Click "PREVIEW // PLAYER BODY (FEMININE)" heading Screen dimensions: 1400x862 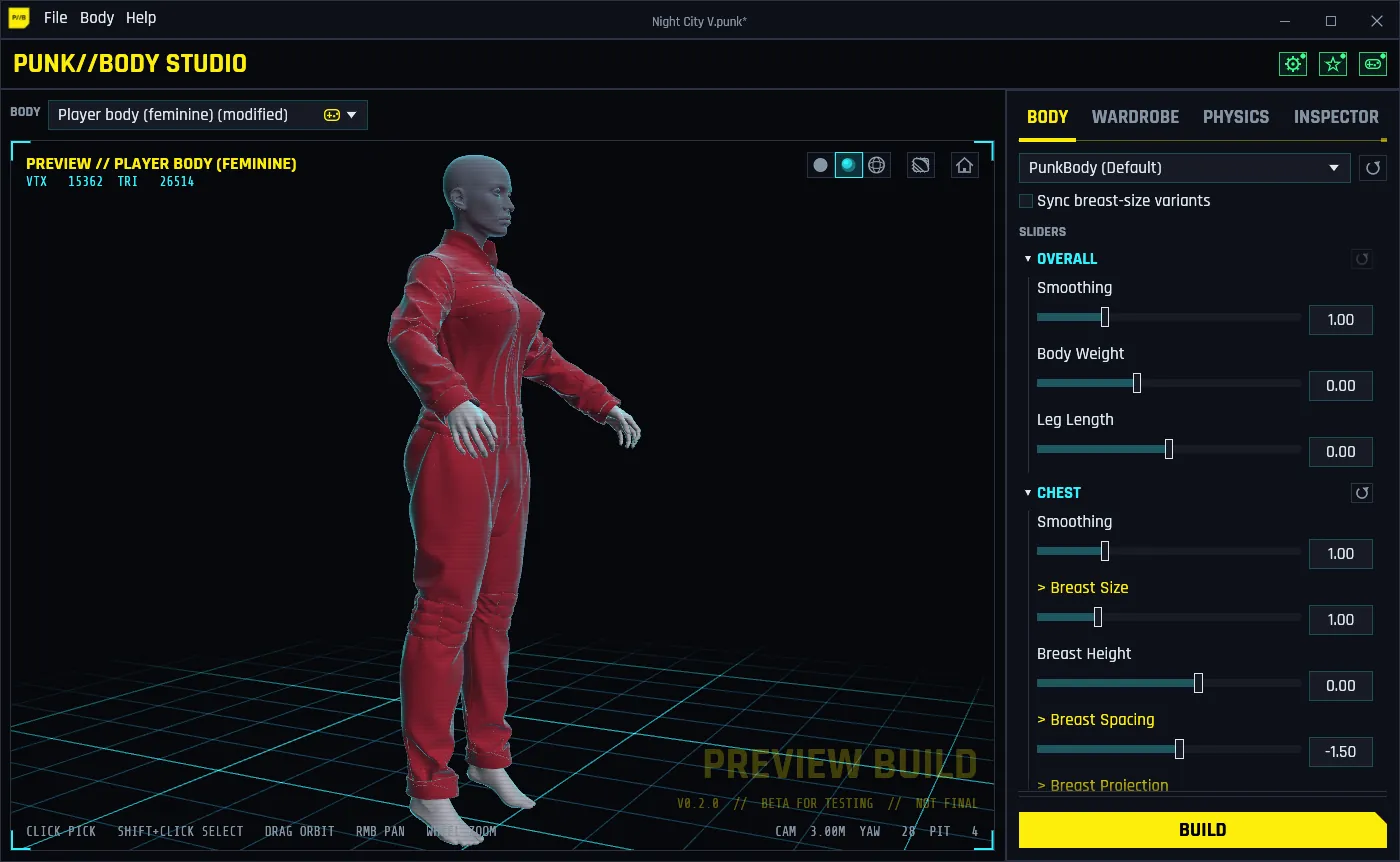tap(161, 164)
